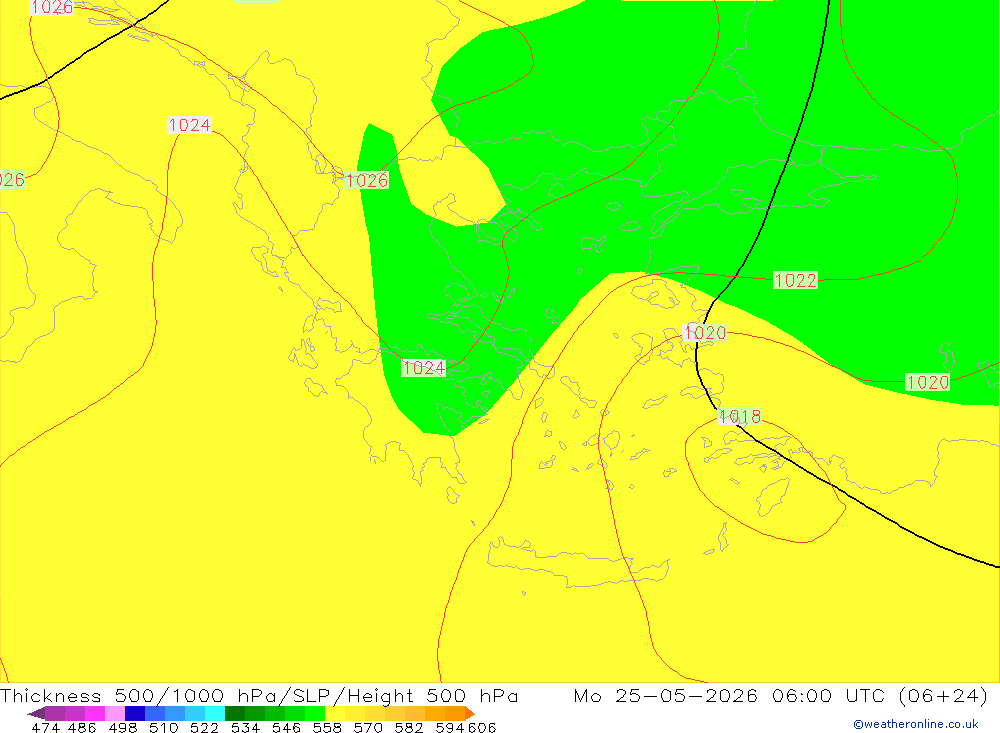Pick the dark green legend swatch above 534
Screen dimensions: 1000x733
[235, 713]
